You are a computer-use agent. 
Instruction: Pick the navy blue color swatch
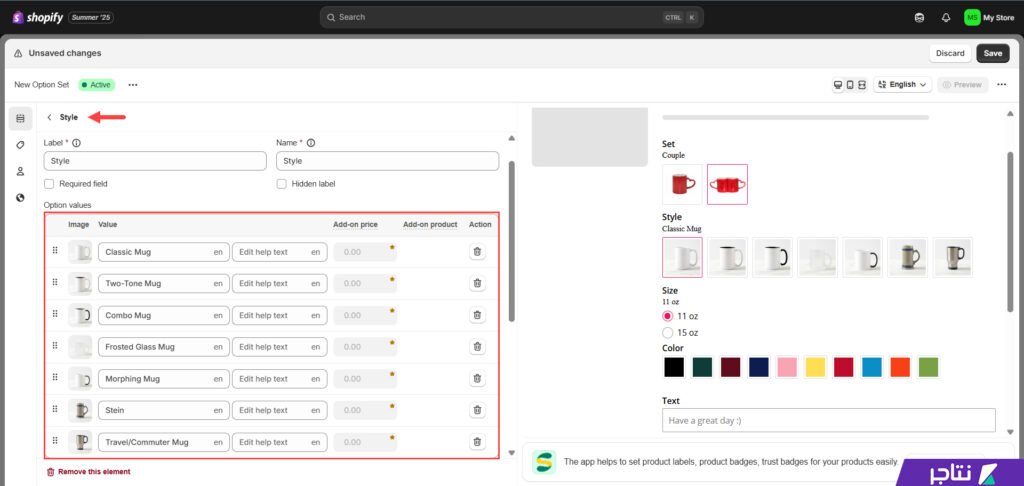pos(759,367)
